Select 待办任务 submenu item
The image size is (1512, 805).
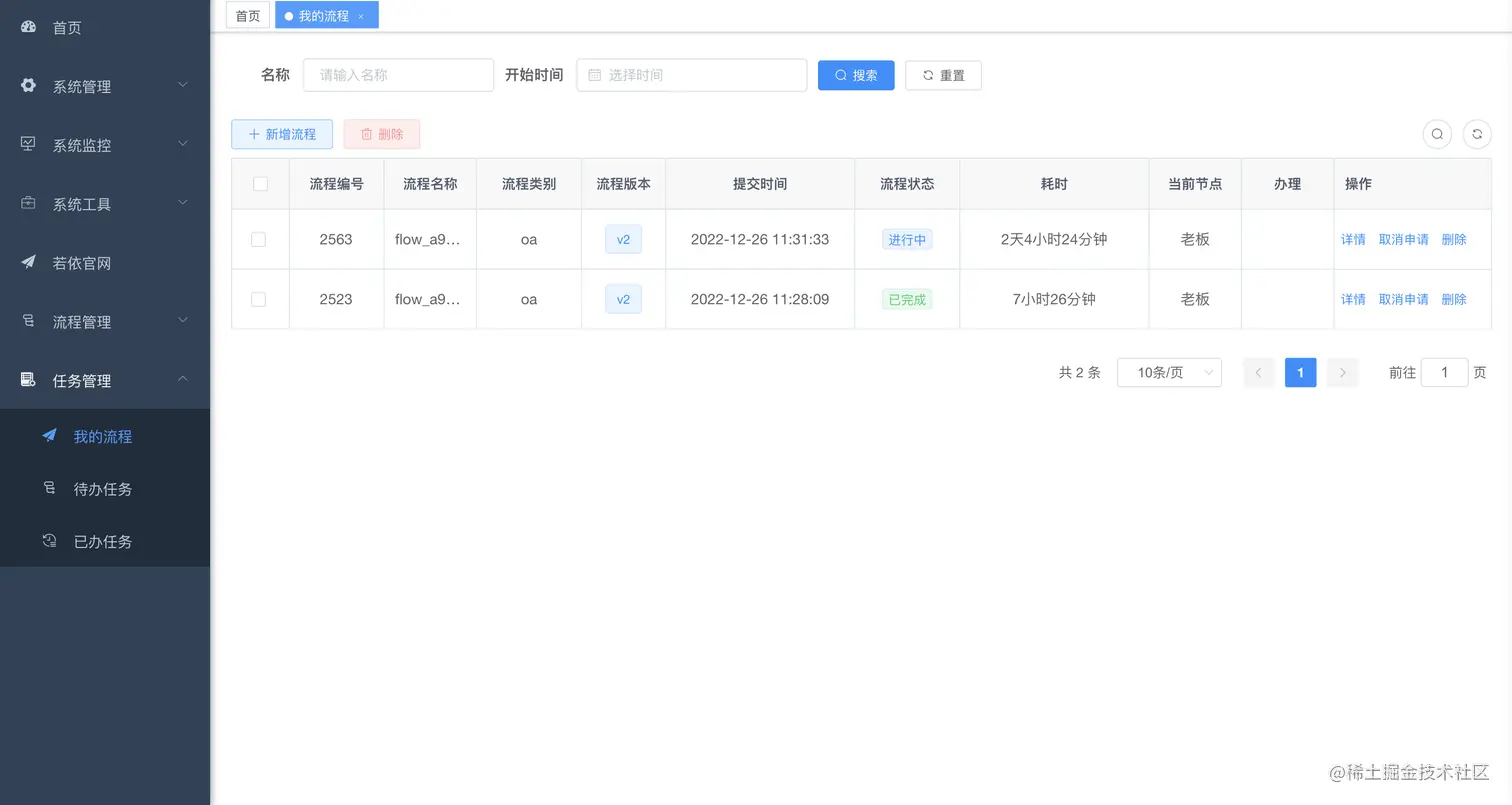click(105, 489)
